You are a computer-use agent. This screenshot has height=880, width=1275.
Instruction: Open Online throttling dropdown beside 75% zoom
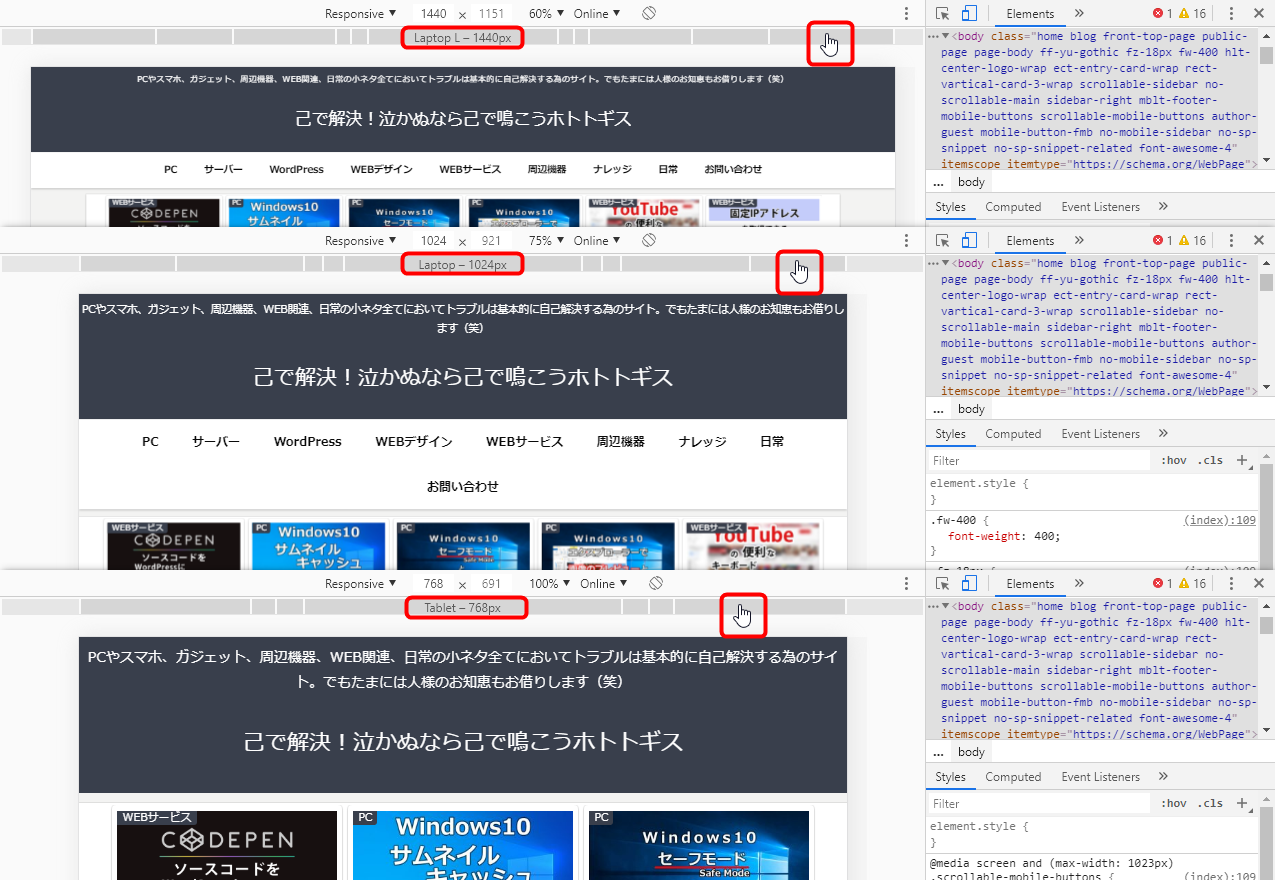[597, 241]
